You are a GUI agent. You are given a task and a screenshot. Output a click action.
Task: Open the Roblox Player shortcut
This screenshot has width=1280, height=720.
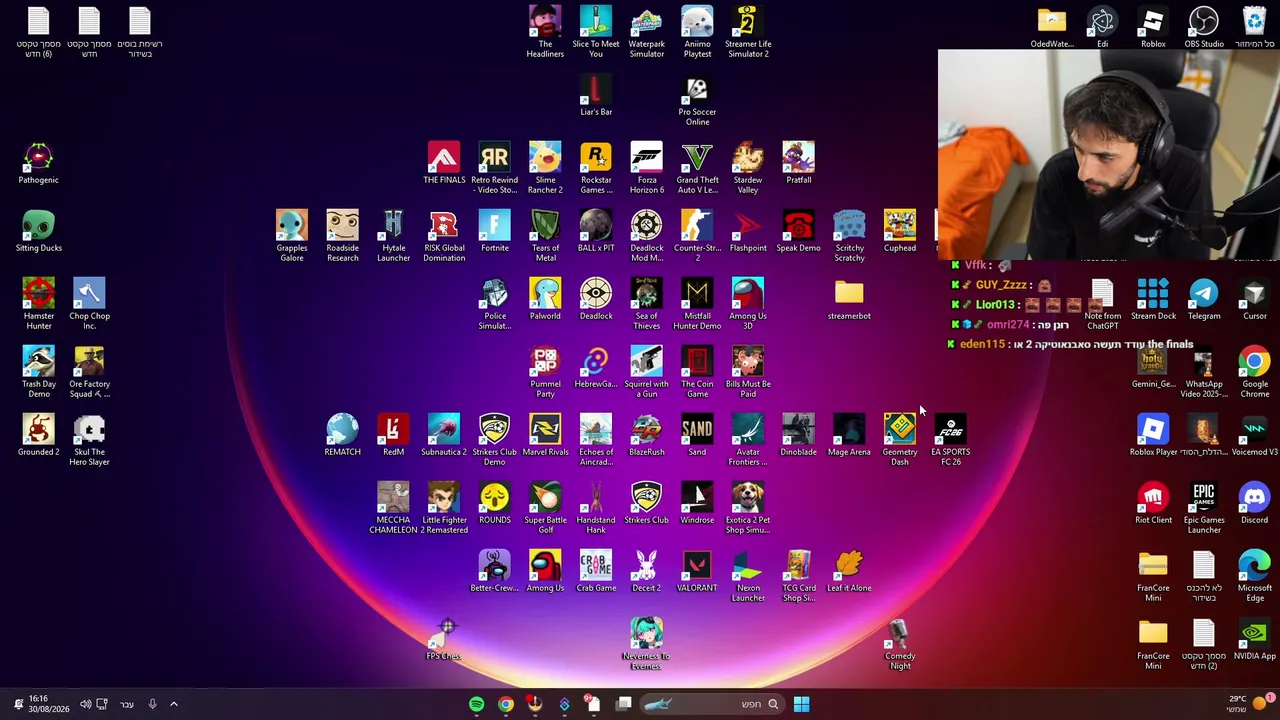click(1153, 436)
